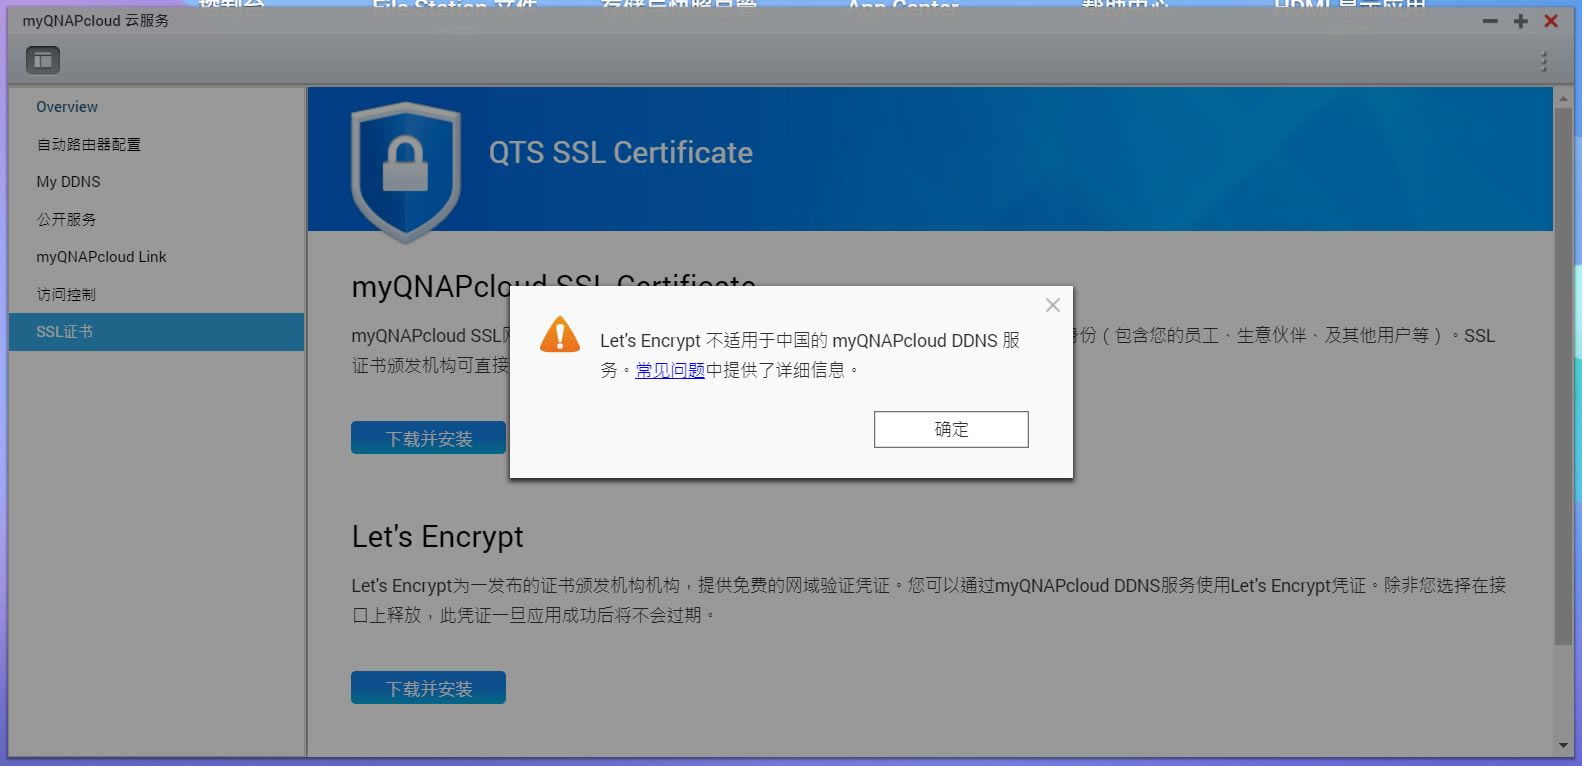1582x766 pixels.
Task: Open the 常见问题 FAQ link
Action: [x=670, y=370]
